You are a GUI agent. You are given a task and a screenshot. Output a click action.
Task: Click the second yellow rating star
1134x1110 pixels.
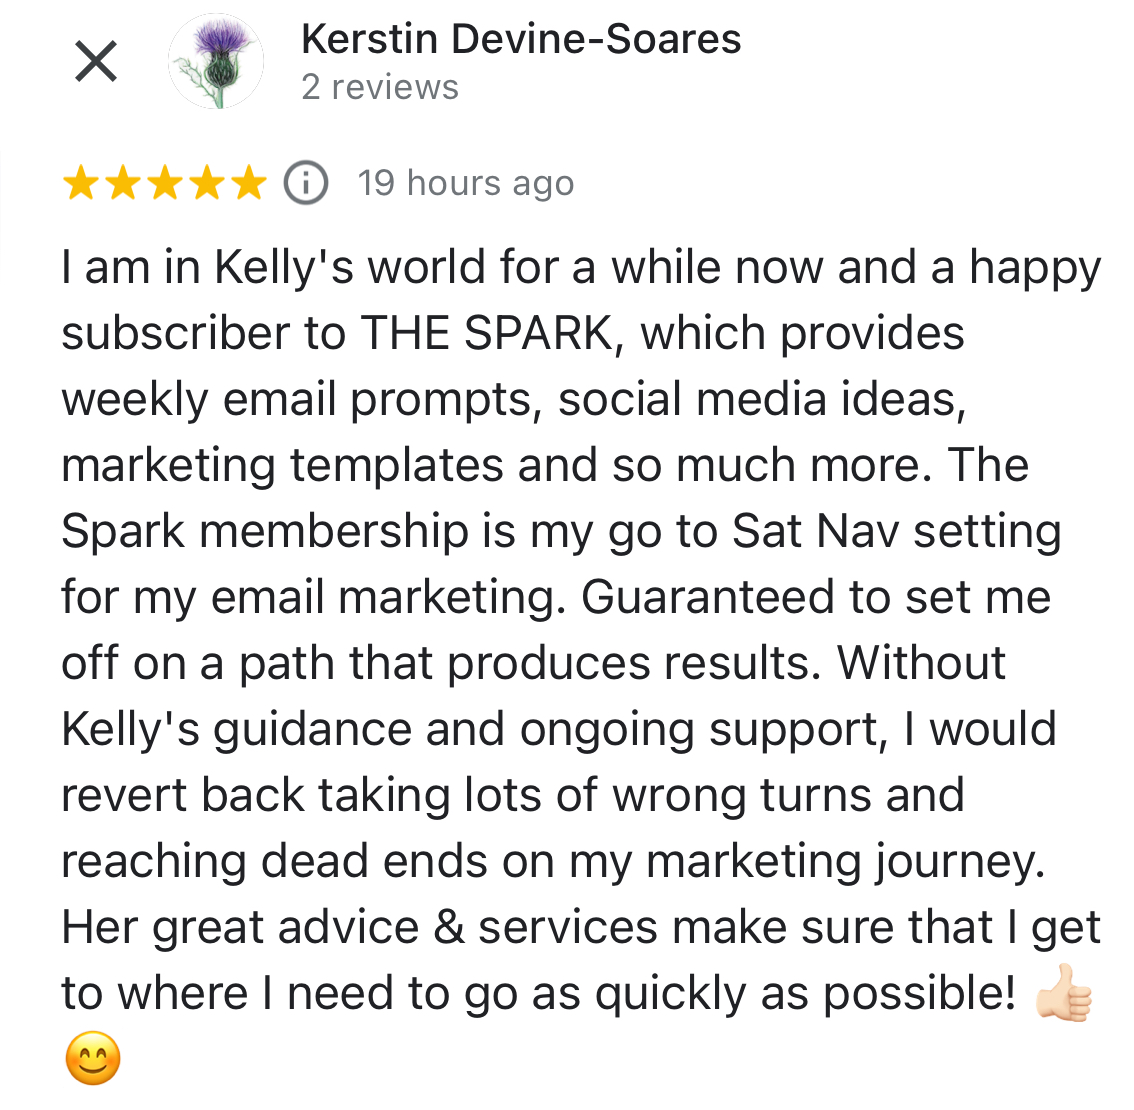click(x=122, y=184)
